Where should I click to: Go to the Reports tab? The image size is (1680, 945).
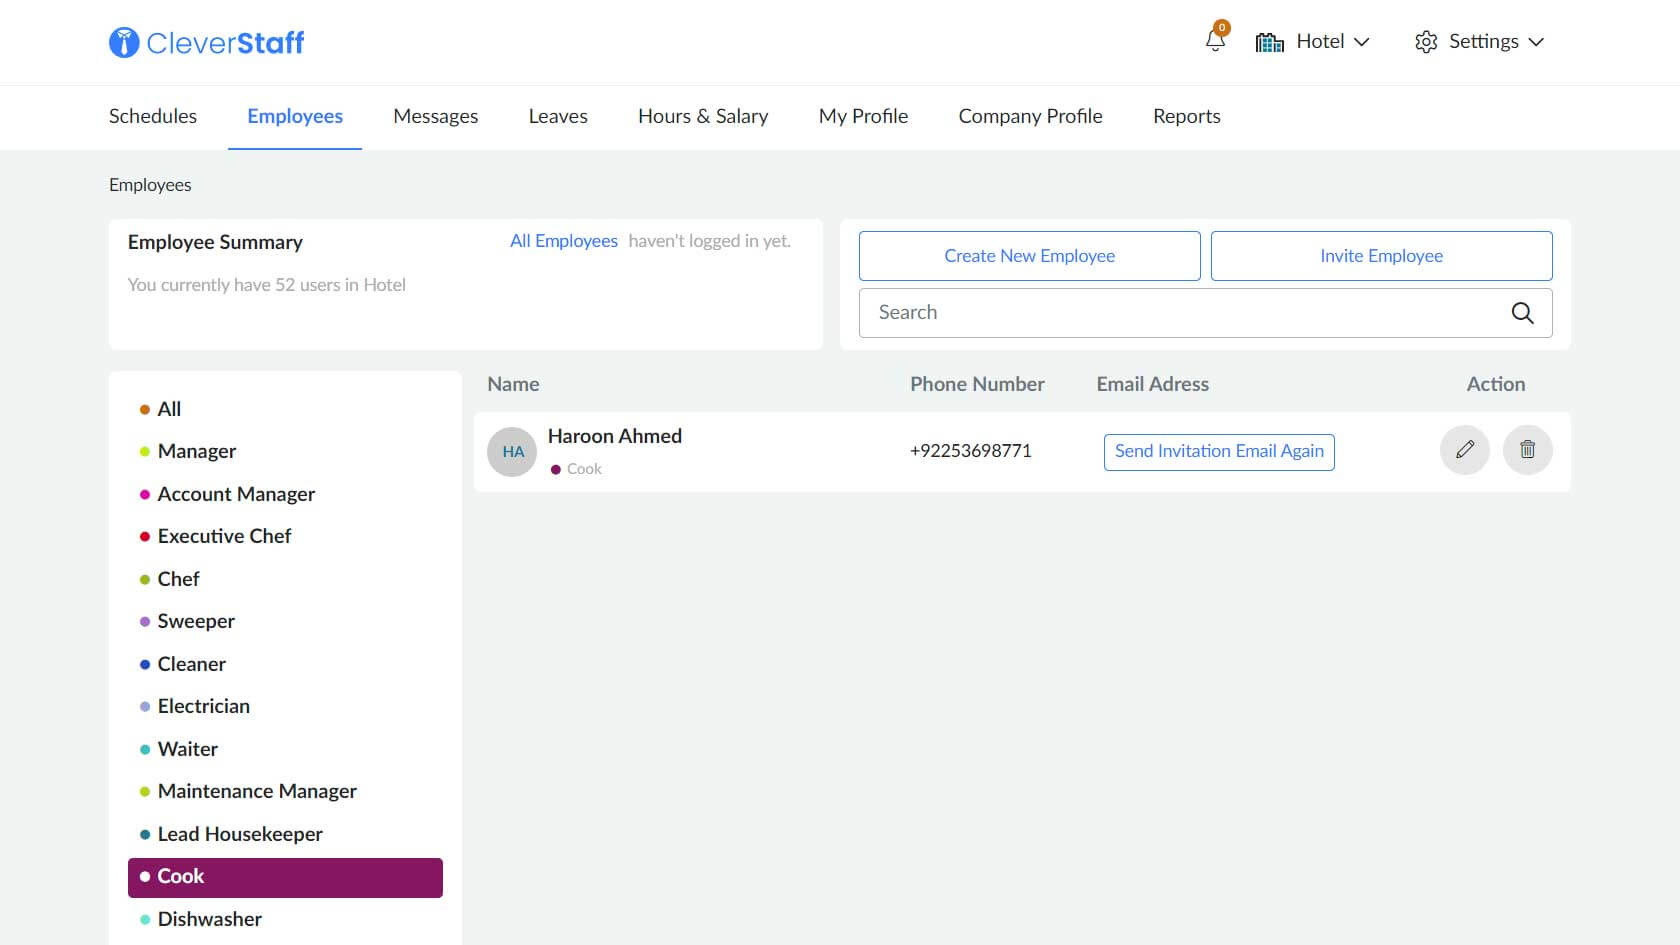(1186, 116)
